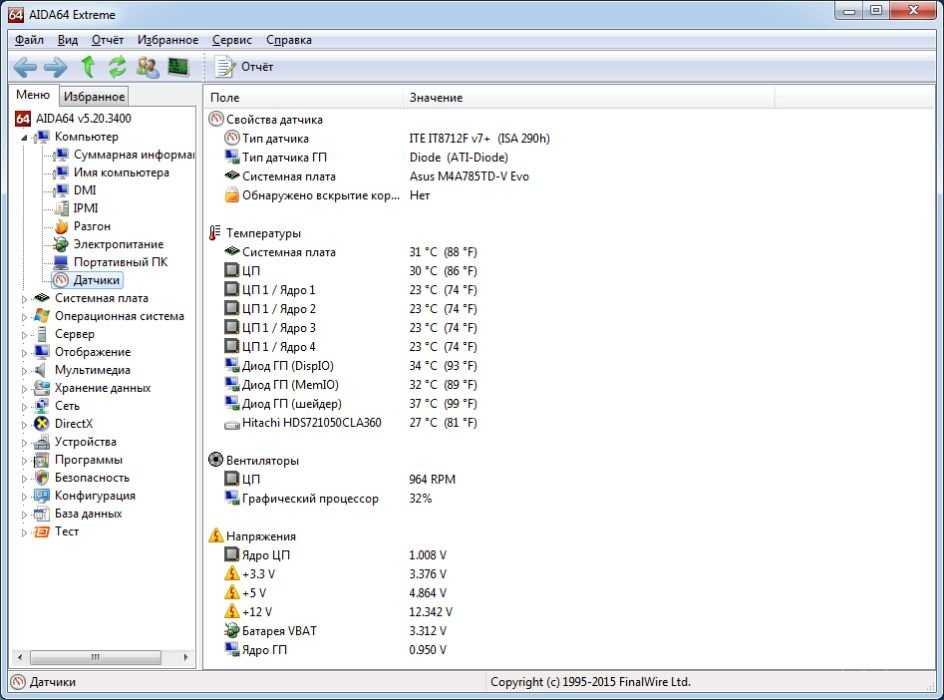Go forward with the blue right arrow

click(55, 67)
